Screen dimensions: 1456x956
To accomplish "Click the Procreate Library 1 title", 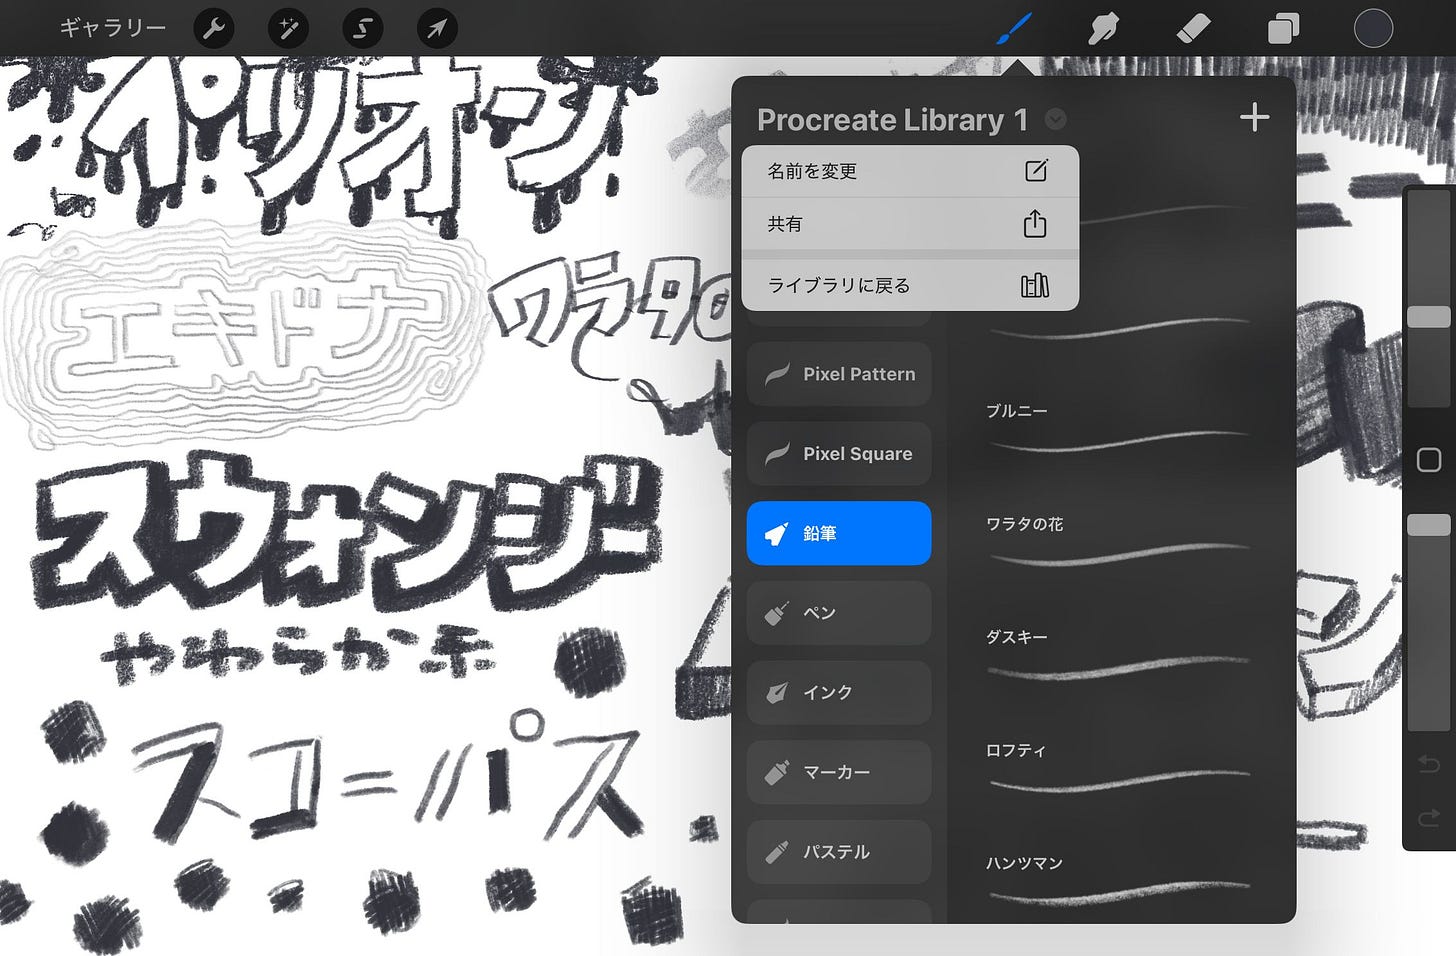I will point(892,120).
